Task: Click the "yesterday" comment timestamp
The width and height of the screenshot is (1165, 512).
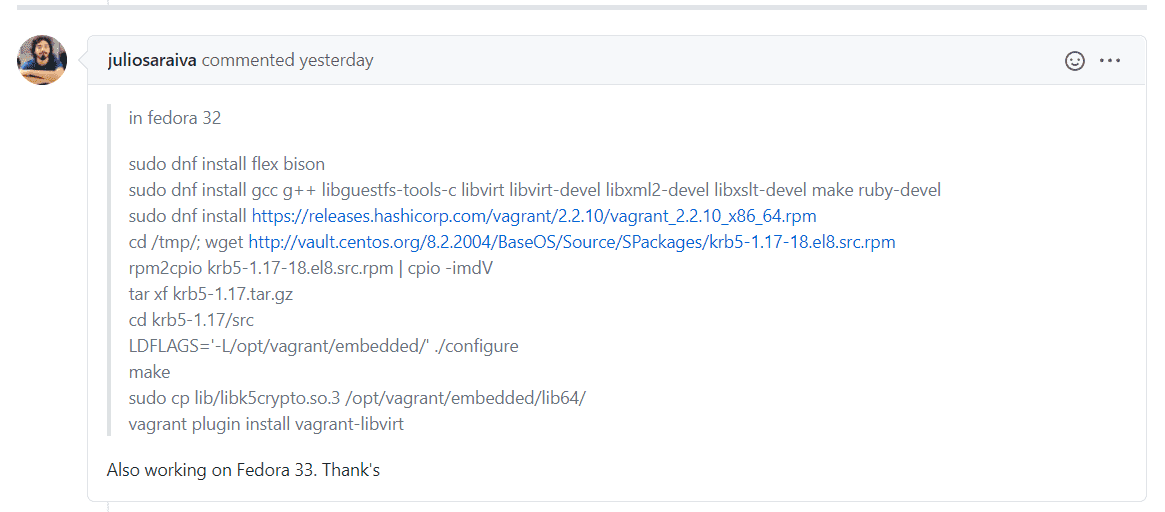Action: (x=336, y=60)
